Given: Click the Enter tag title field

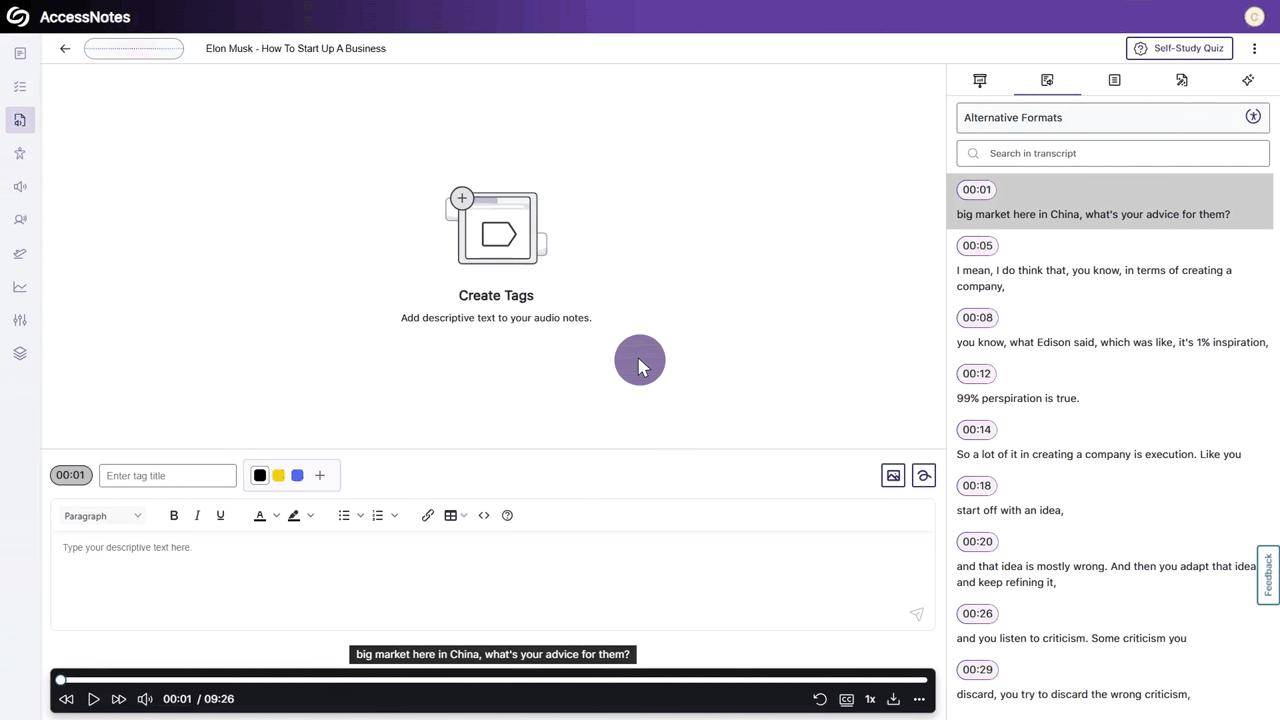Looking at the screenshot, I should tap(168, 476).
